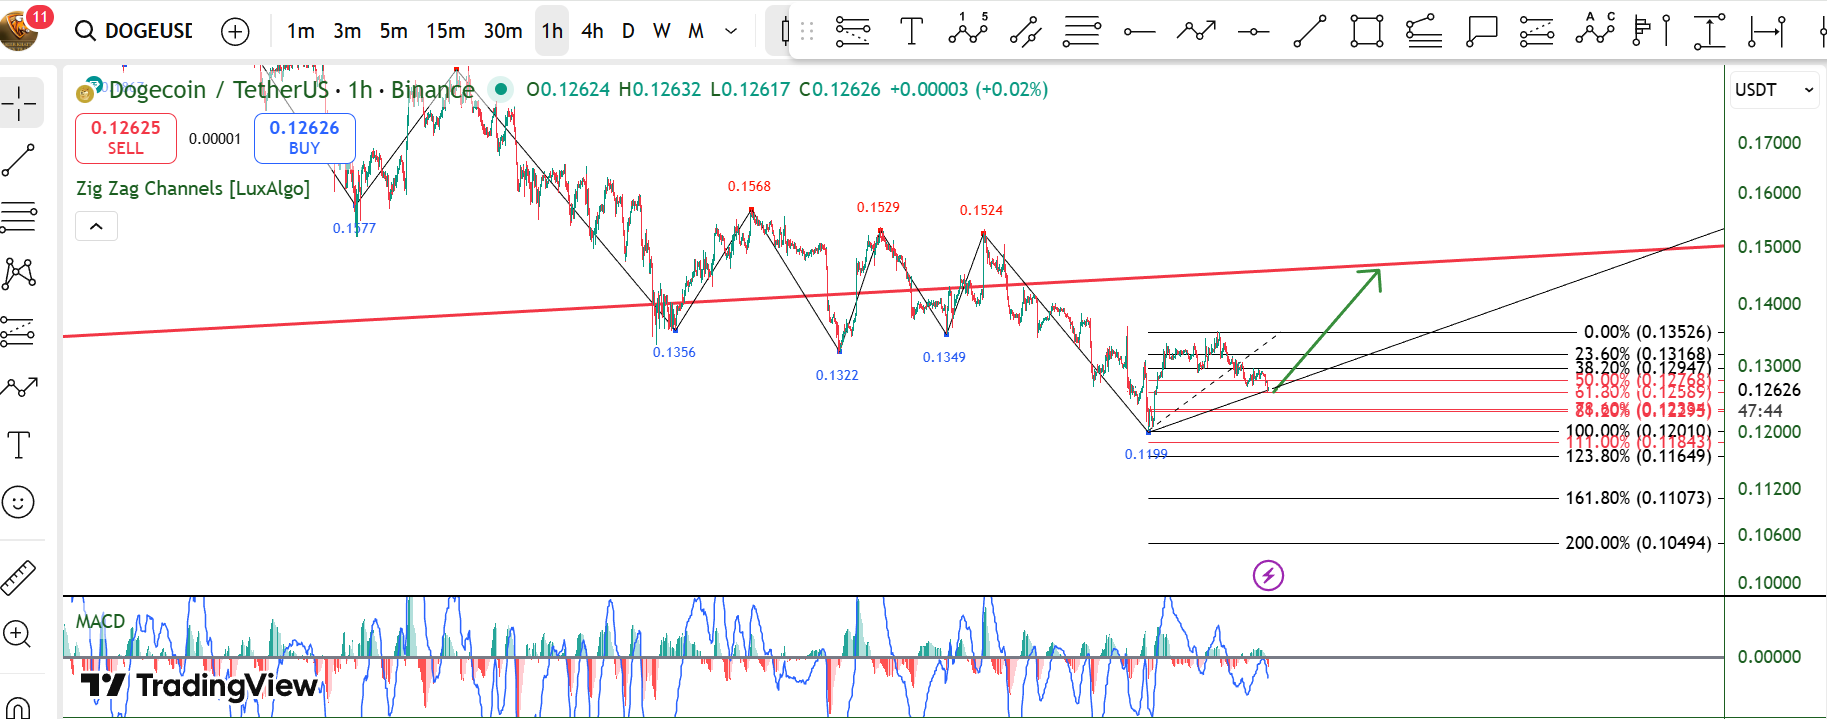Image resolution: width=1827 pixels, height=719 pixels.
Task: Select the Text tool in favorites toolbar
Action: (911, 31)
